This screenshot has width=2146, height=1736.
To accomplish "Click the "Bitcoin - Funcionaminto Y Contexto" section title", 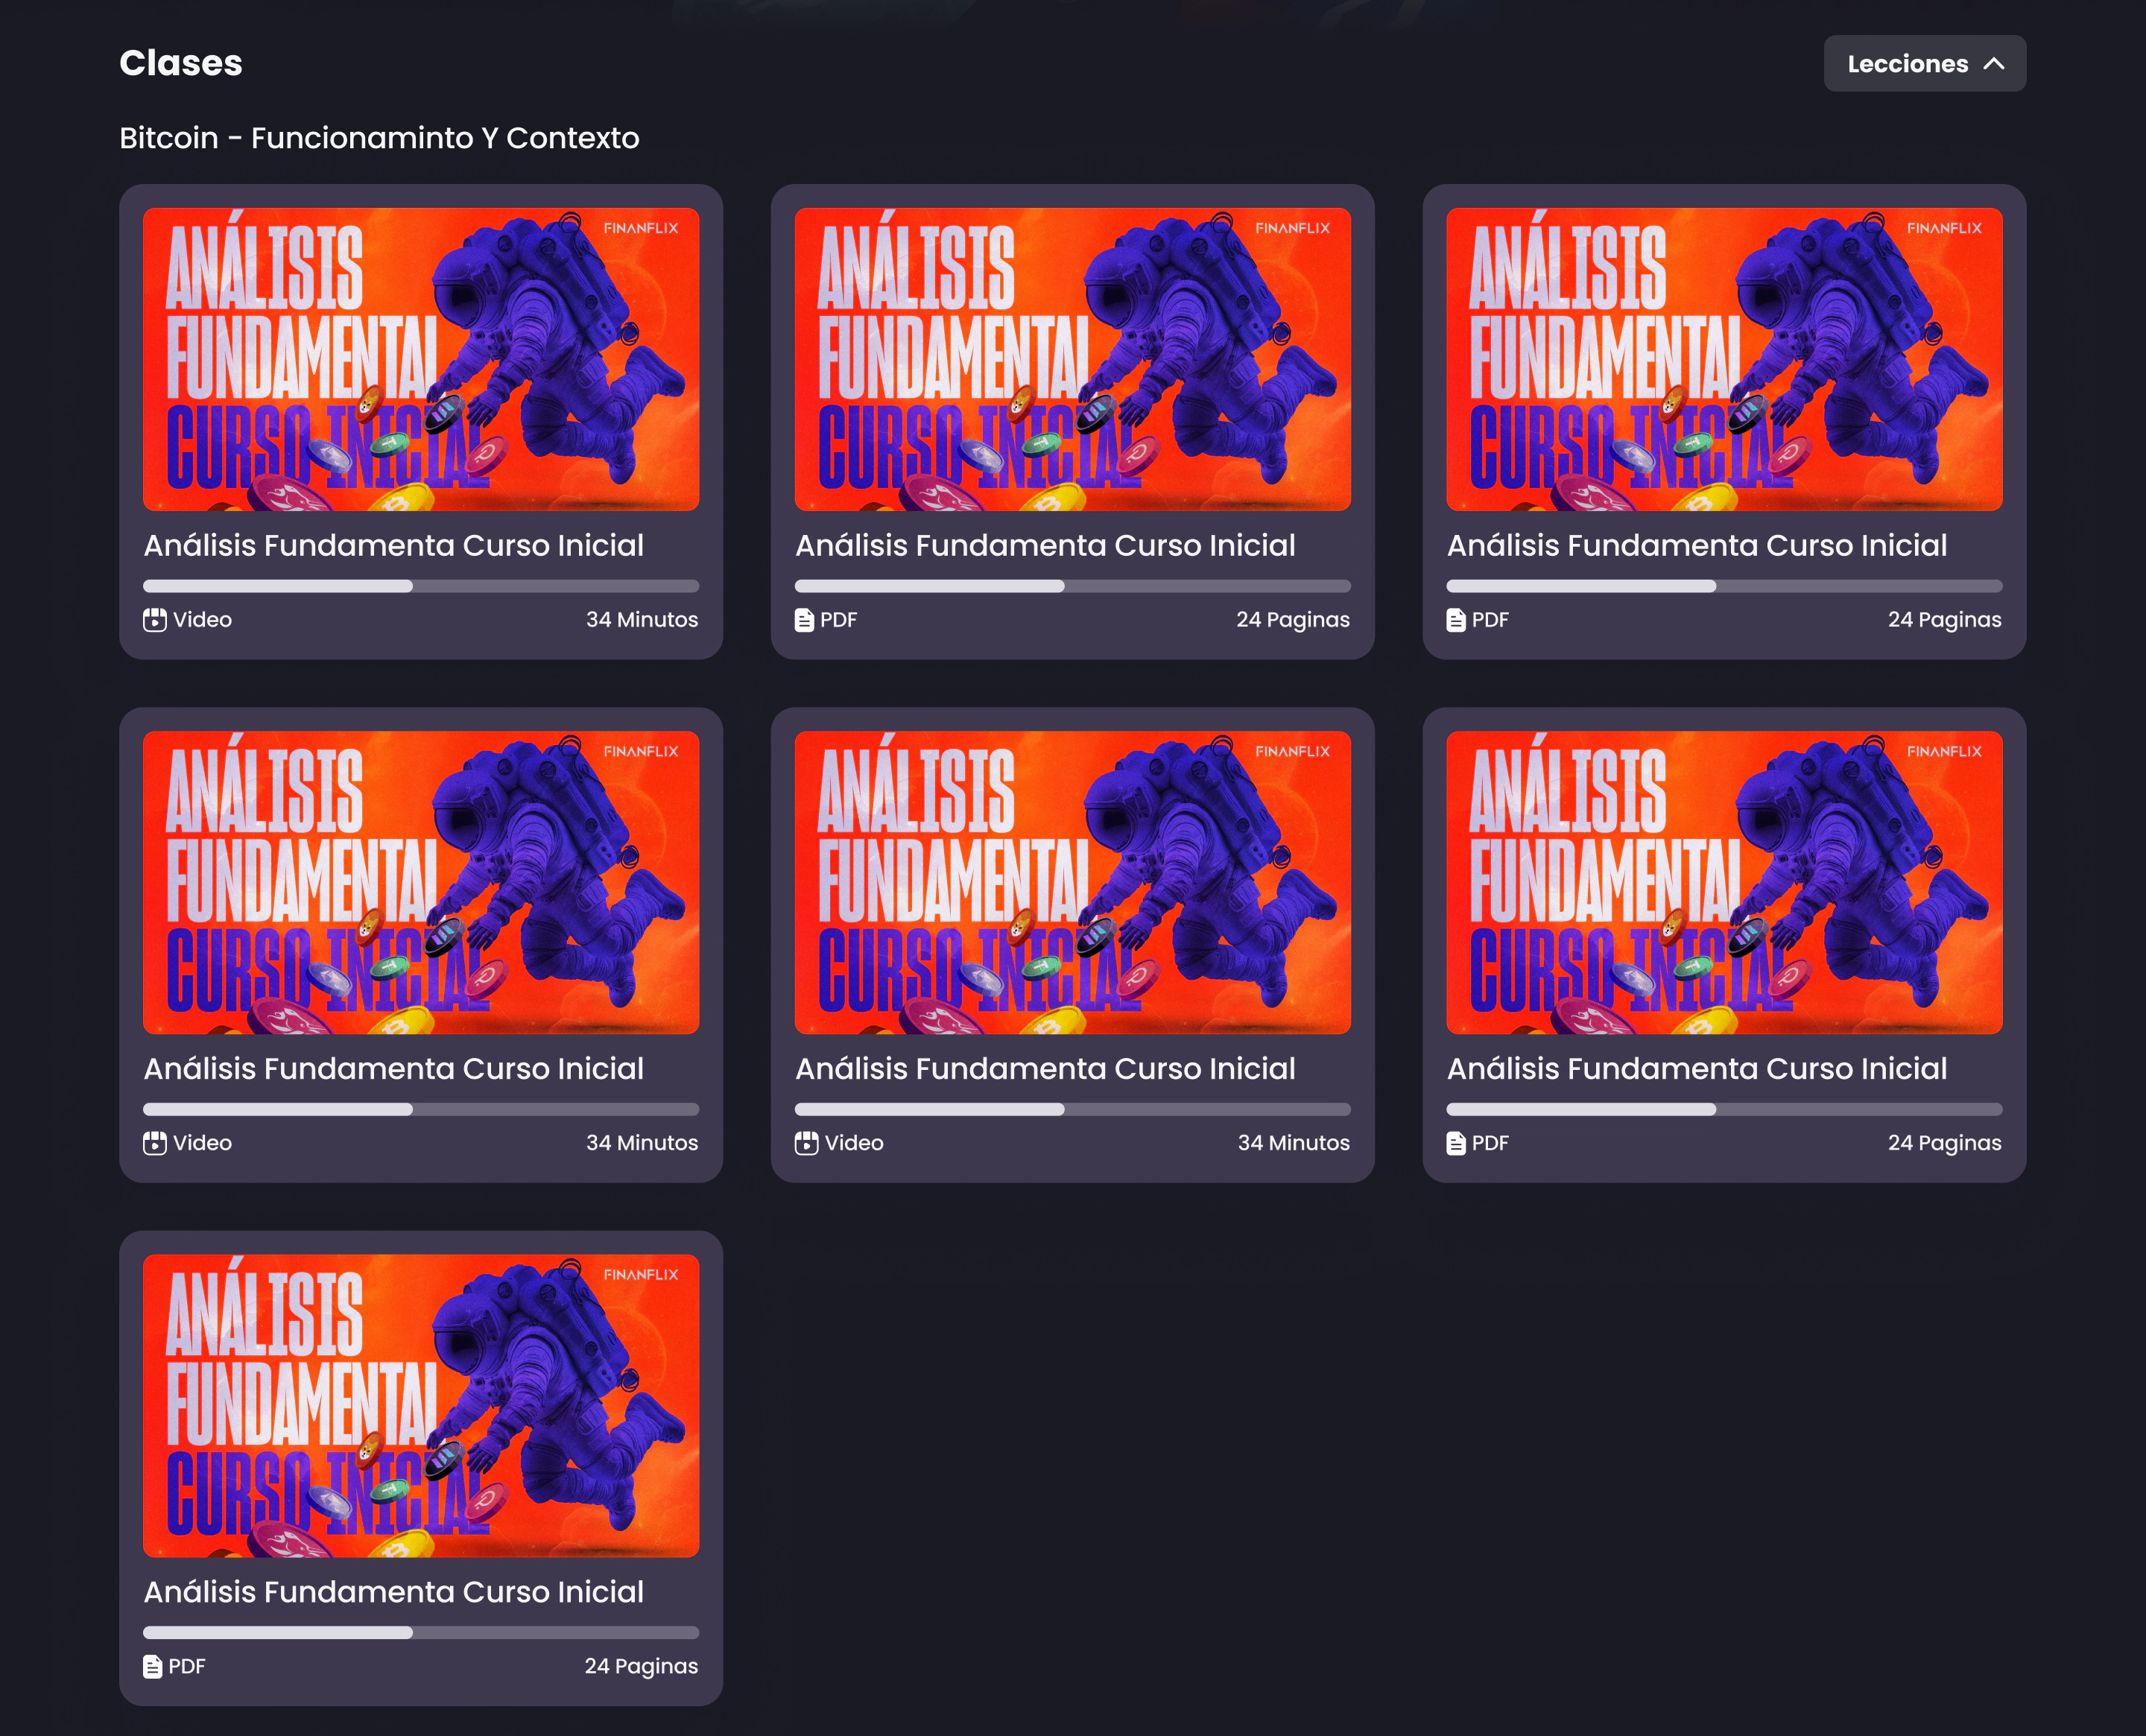I will tap(379, 138).
